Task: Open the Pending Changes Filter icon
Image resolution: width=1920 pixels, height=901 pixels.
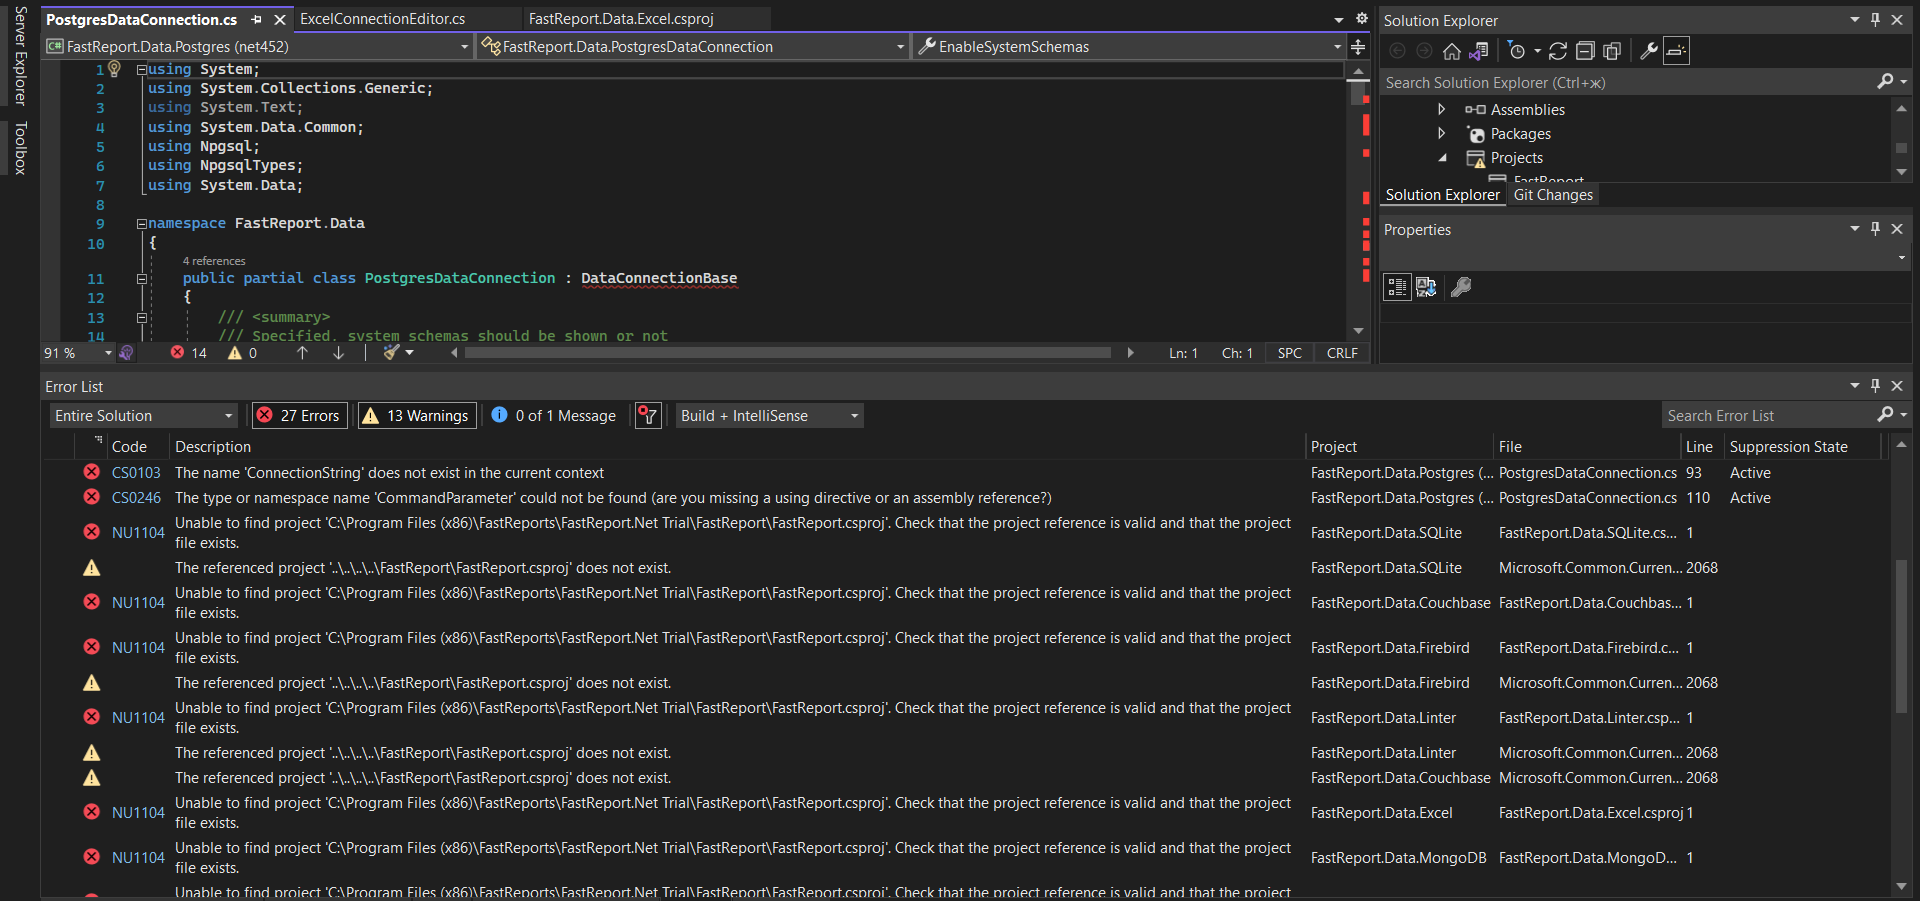Action: coord(1517,51)
